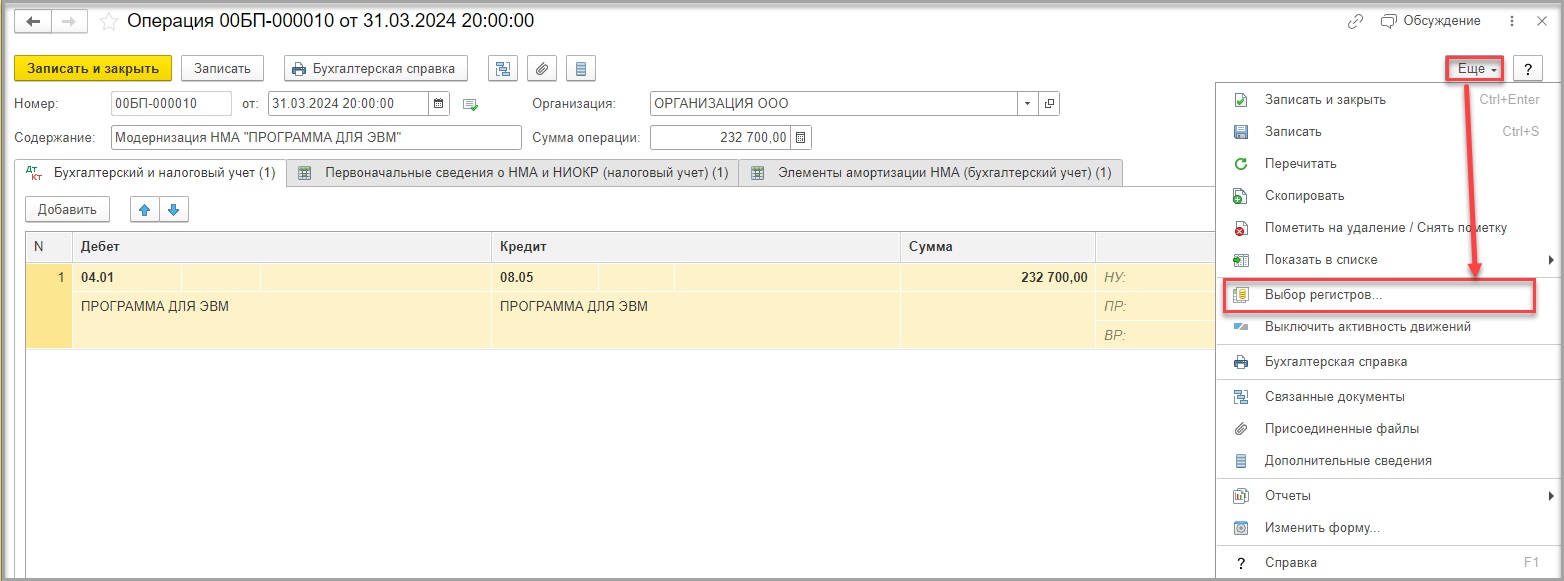The width and height of the screenshot is (1564, 581).
Task: Open calendar picker for document date
Action: click(438, 103)
